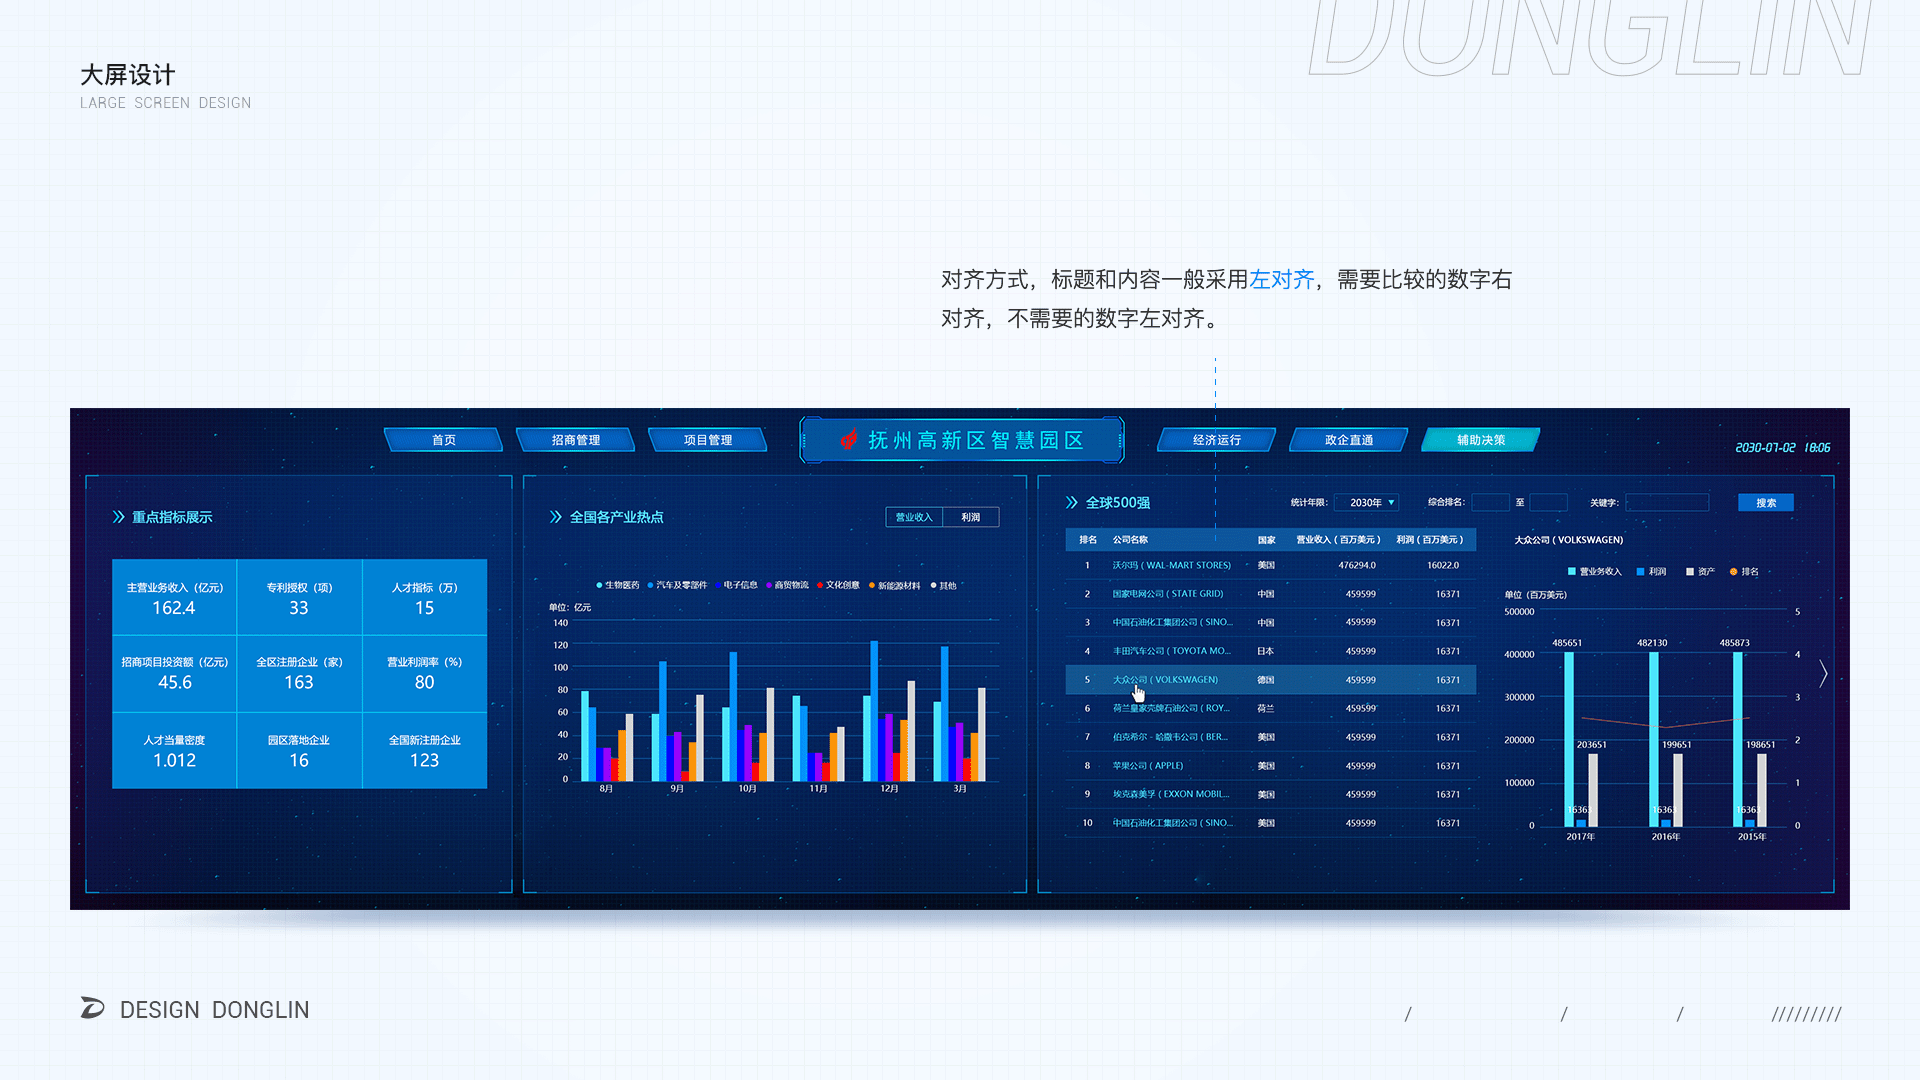Toggle 汽车及零部件 legend entry

click(x=677, y=585)
